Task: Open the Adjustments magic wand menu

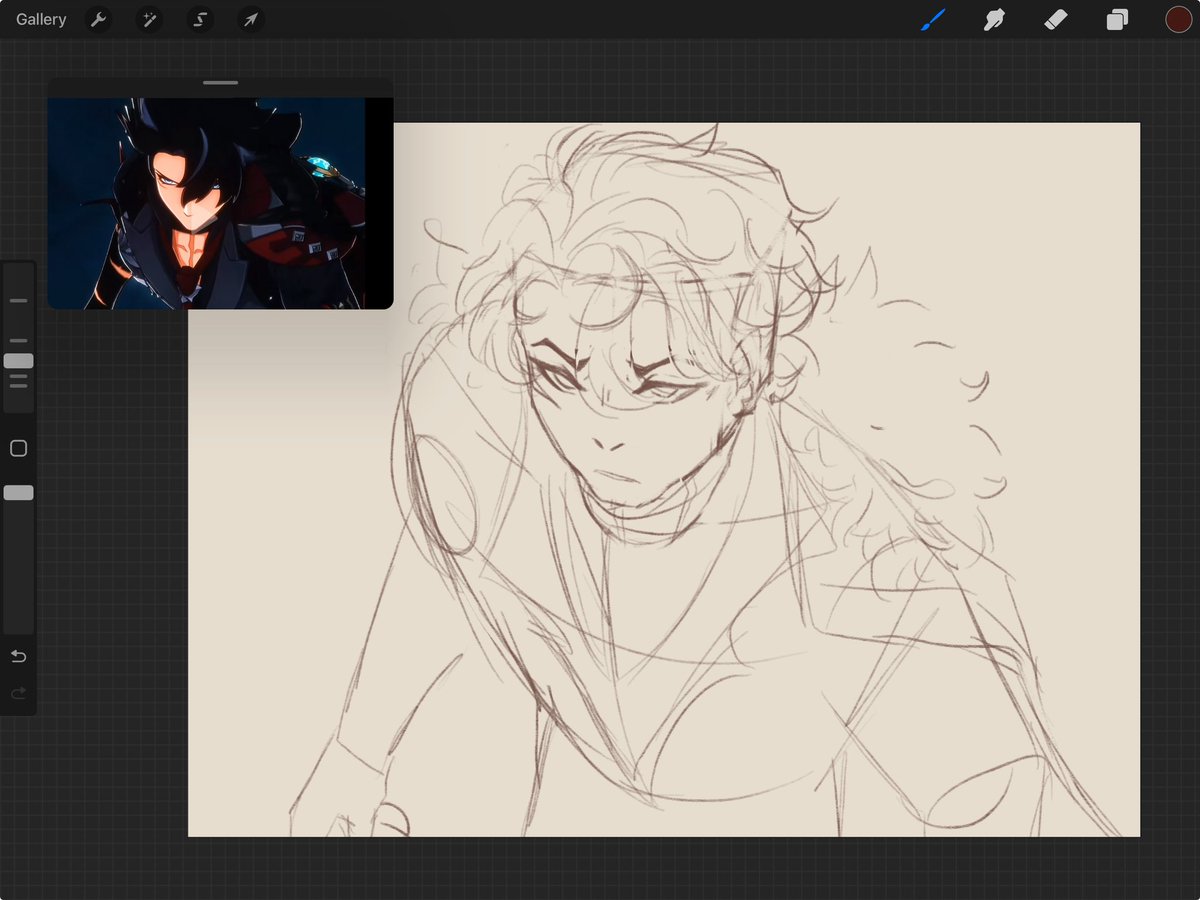Action: pos(149,19)
